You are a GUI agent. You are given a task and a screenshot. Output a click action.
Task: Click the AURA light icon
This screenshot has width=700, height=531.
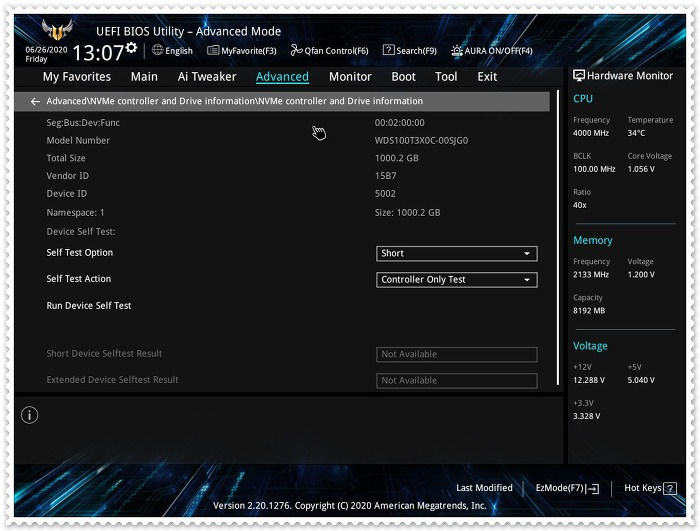456,51
